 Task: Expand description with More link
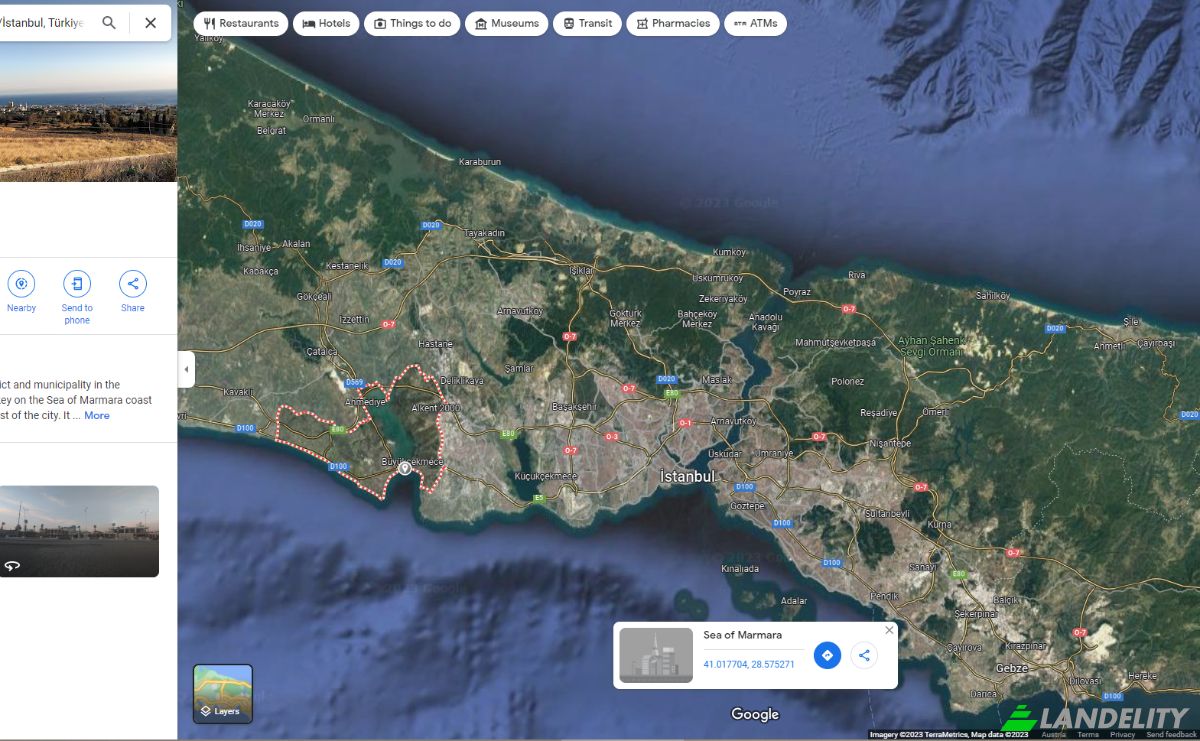click(x=97, y=416)
